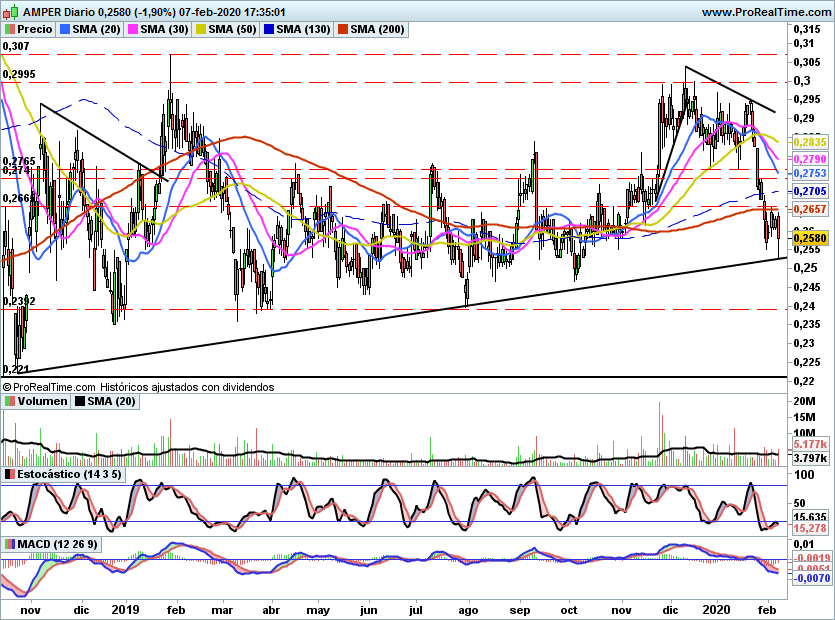Click the volume SMA (20) legend label

[105, 401]
